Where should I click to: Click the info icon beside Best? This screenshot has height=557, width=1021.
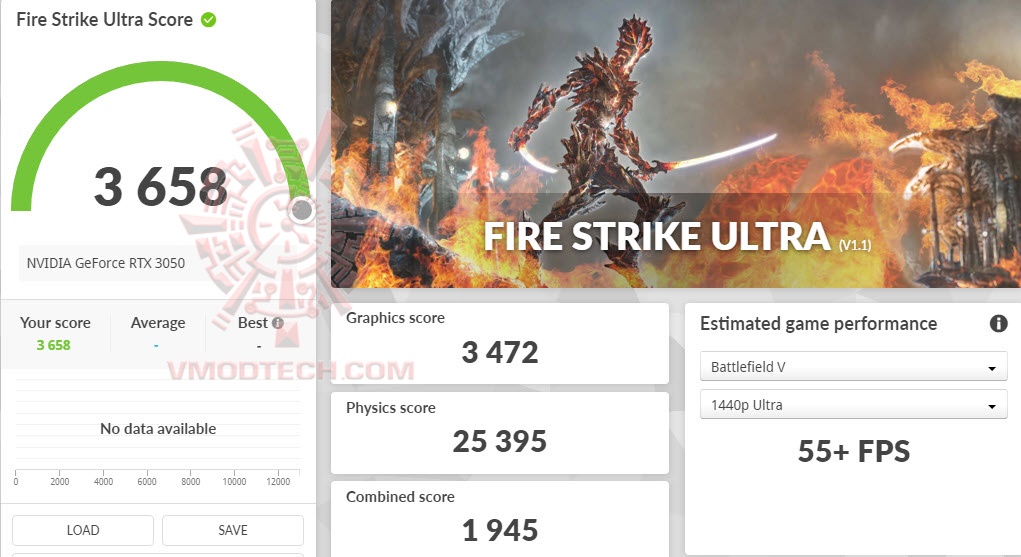(x=277, y=323)
